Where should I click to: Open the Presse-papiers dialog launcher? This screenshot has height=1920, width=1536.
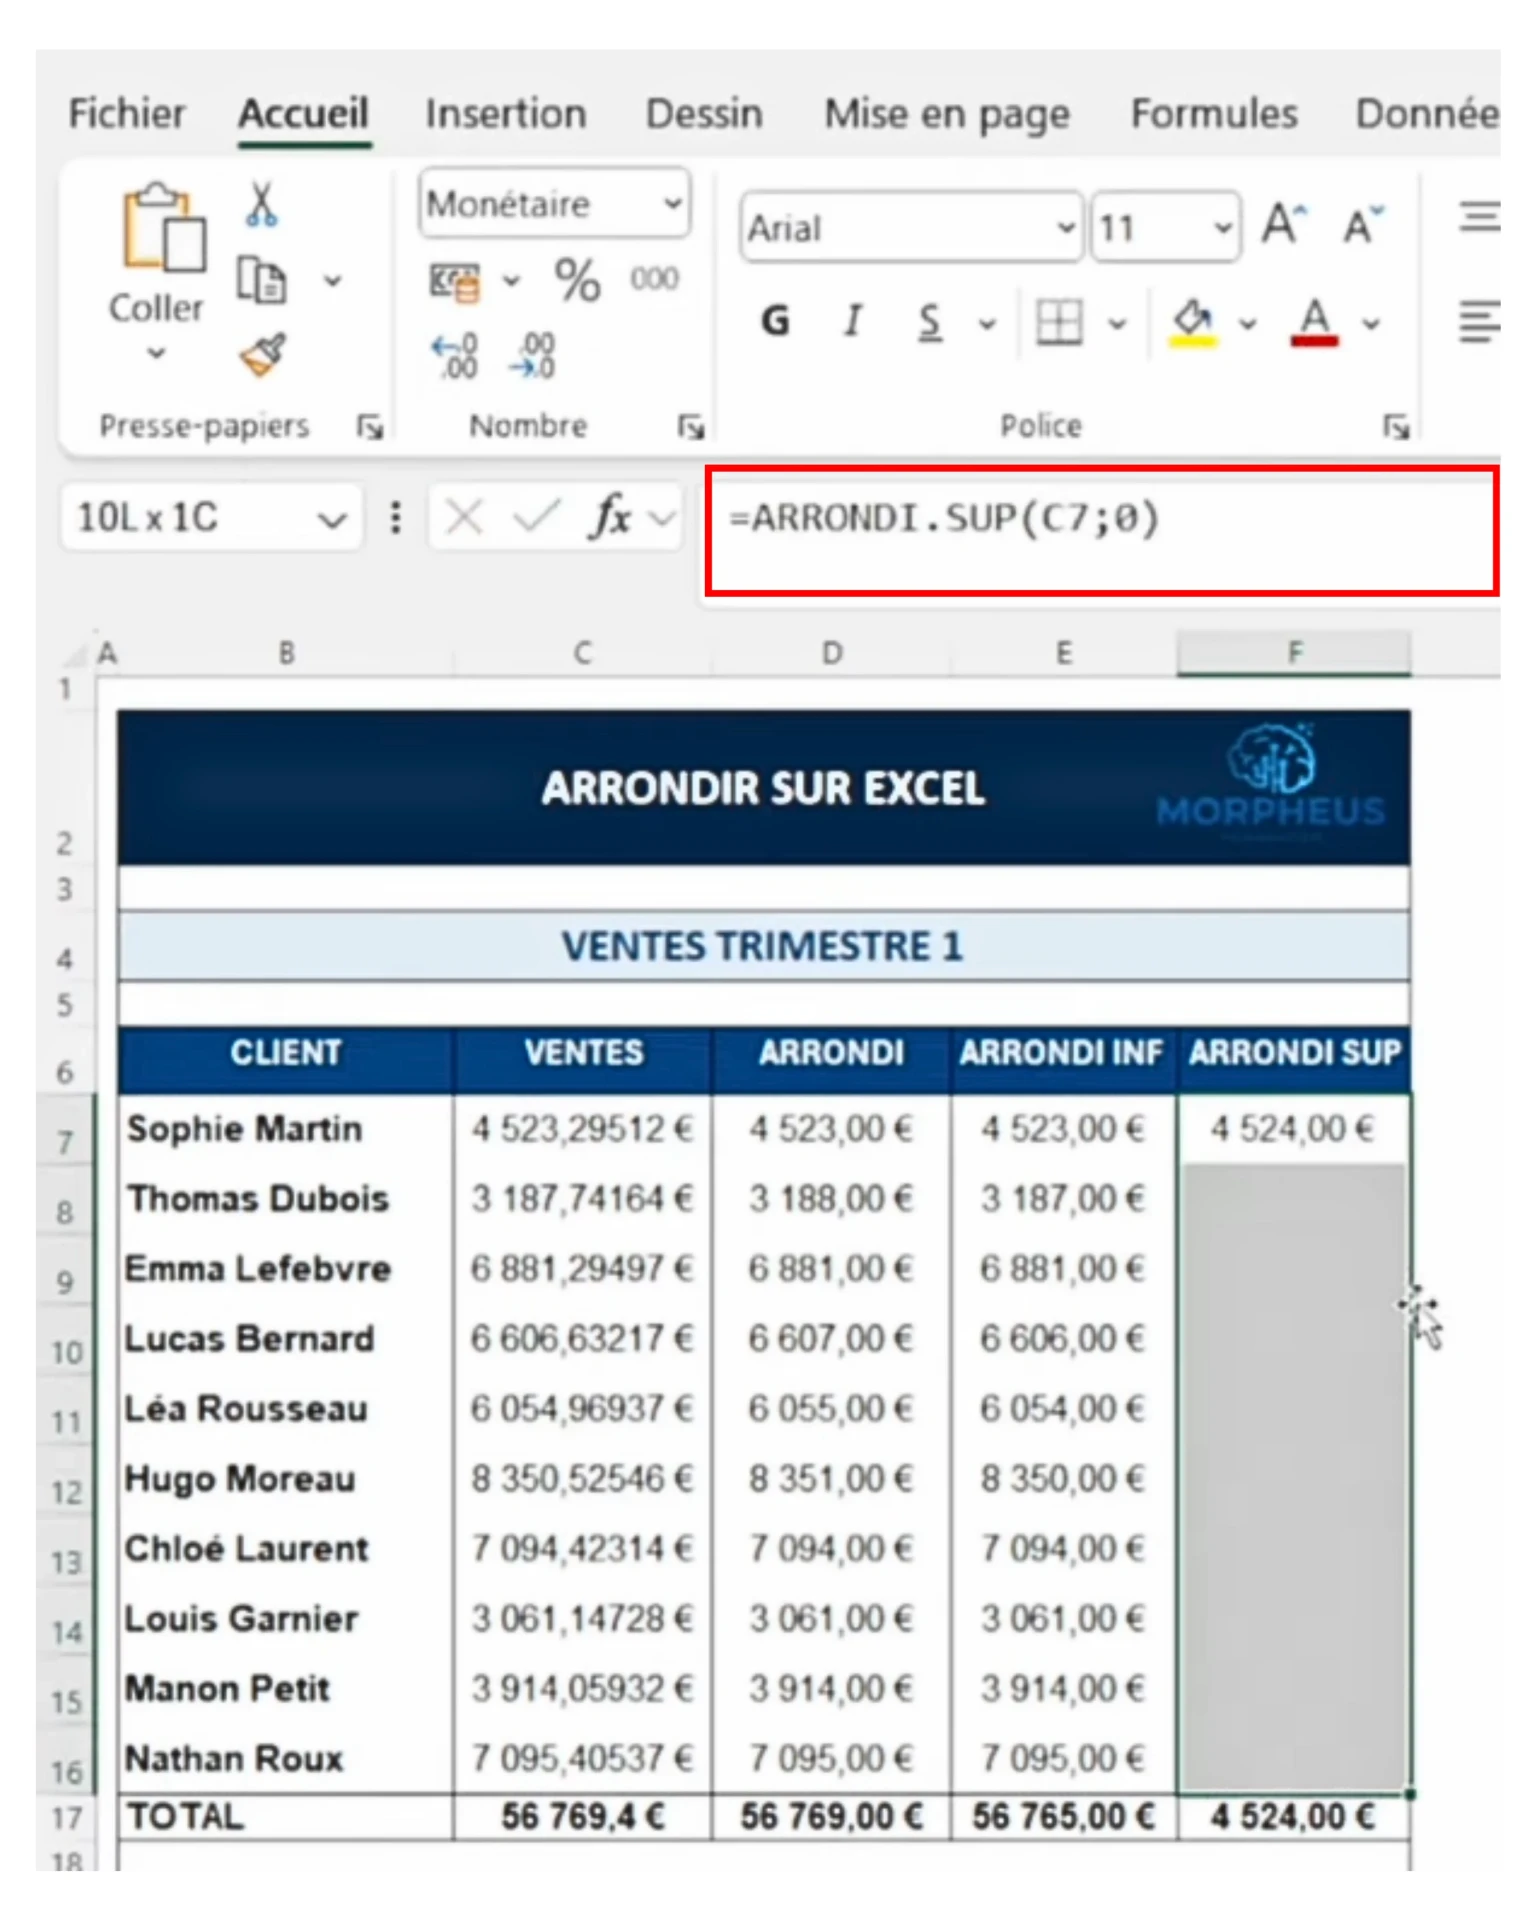tap(370, 428)
